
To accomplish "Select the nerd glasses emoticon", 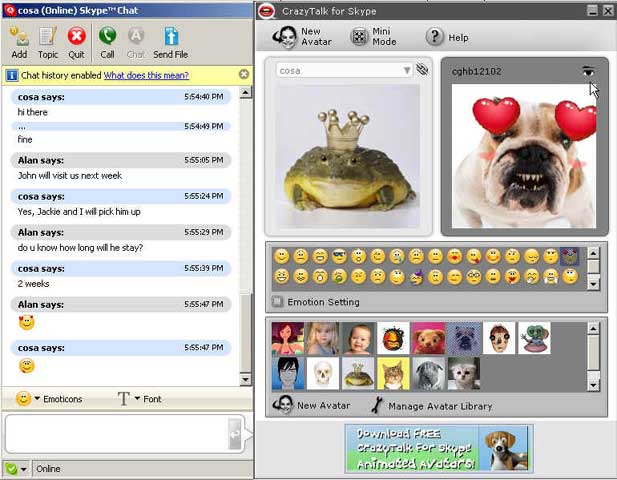I will point(474,277).
